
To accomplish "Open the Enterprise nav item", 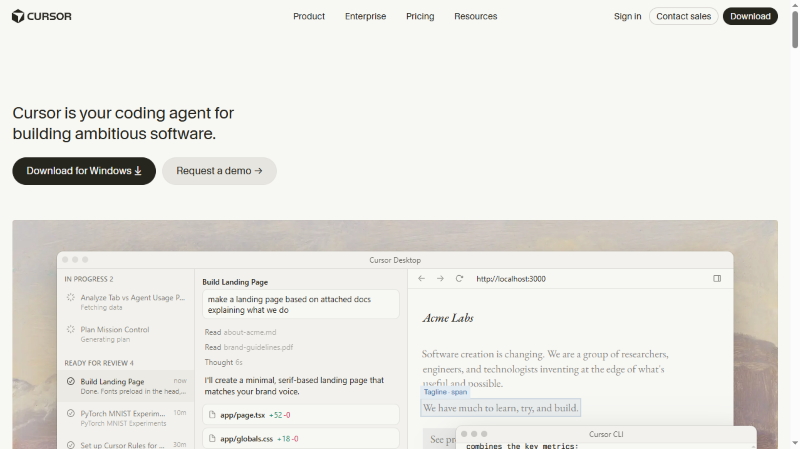I will [x=365, y=16].
